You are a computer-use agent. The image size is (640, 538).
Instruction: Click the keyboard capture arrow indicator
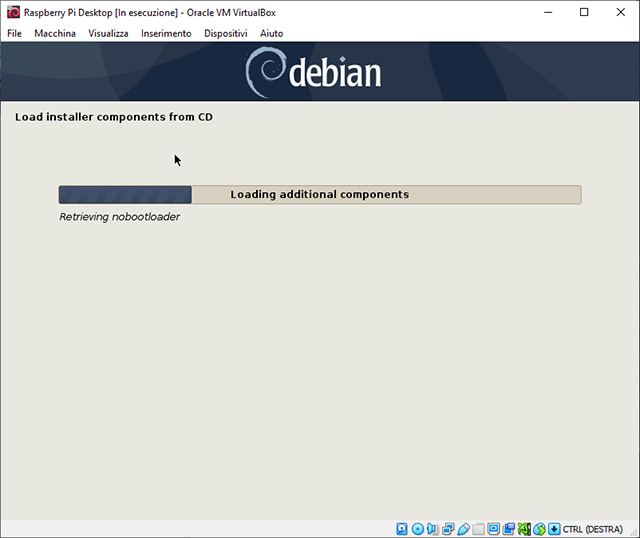[554, 528]
